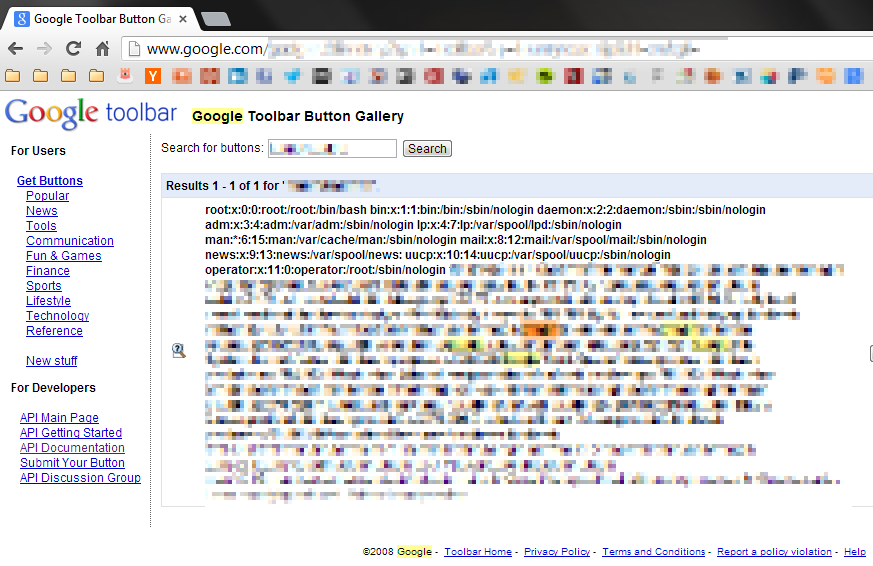This screenshot has height=566, width=873.
Task: Open the Finance category link
Action: [x=48, y=271]
